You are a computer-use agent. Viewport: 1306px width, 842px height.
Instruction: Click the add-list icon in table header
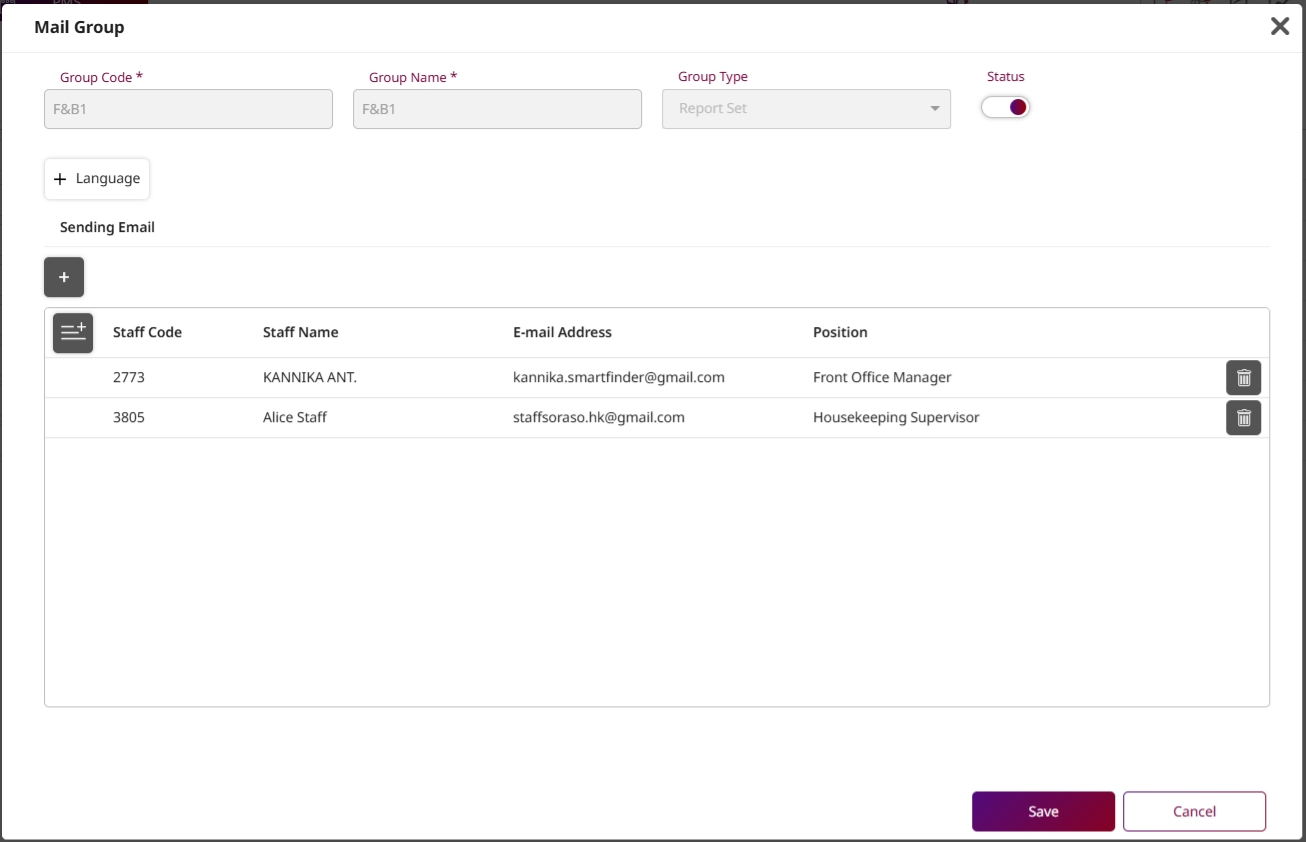coord(73,333)
